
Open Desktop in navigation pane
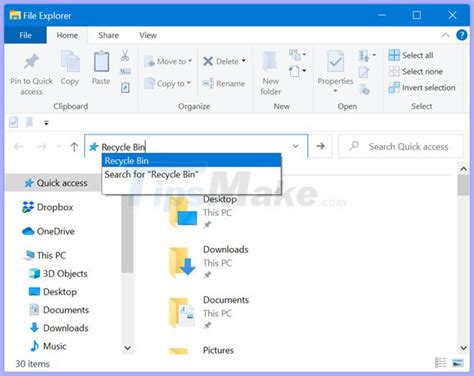[x=53, y=292]
